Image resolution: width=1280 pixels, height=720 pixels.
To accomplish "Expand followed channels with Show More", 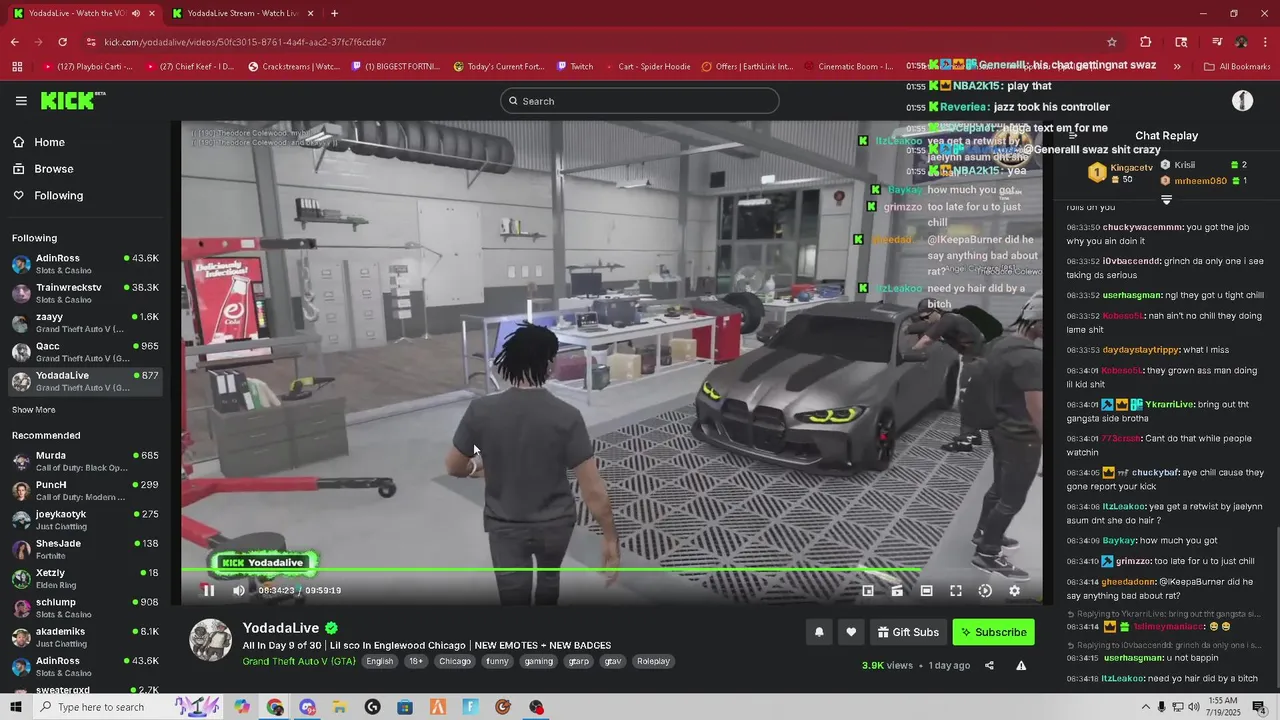I will coord(33,410).
